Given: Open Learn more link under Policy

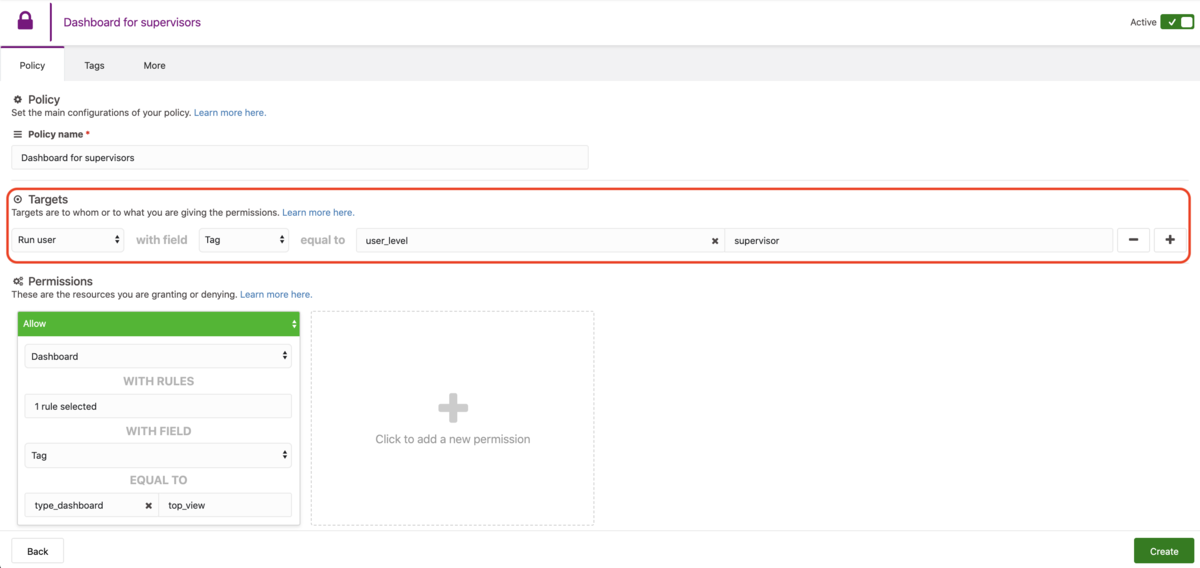Looking at the screenshot, I should [230, 113].
